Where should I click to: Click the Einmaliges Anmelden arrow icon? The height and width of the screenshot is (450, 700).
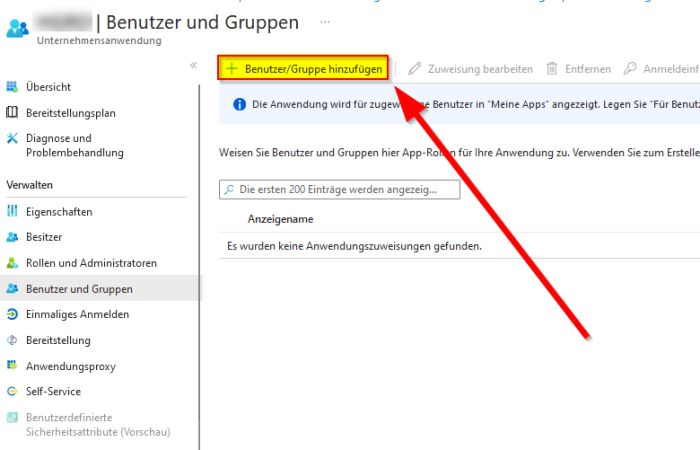[12, 314]
